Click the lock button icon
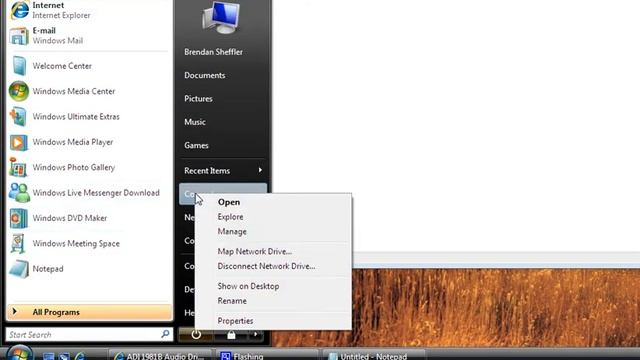 point(231,335)
